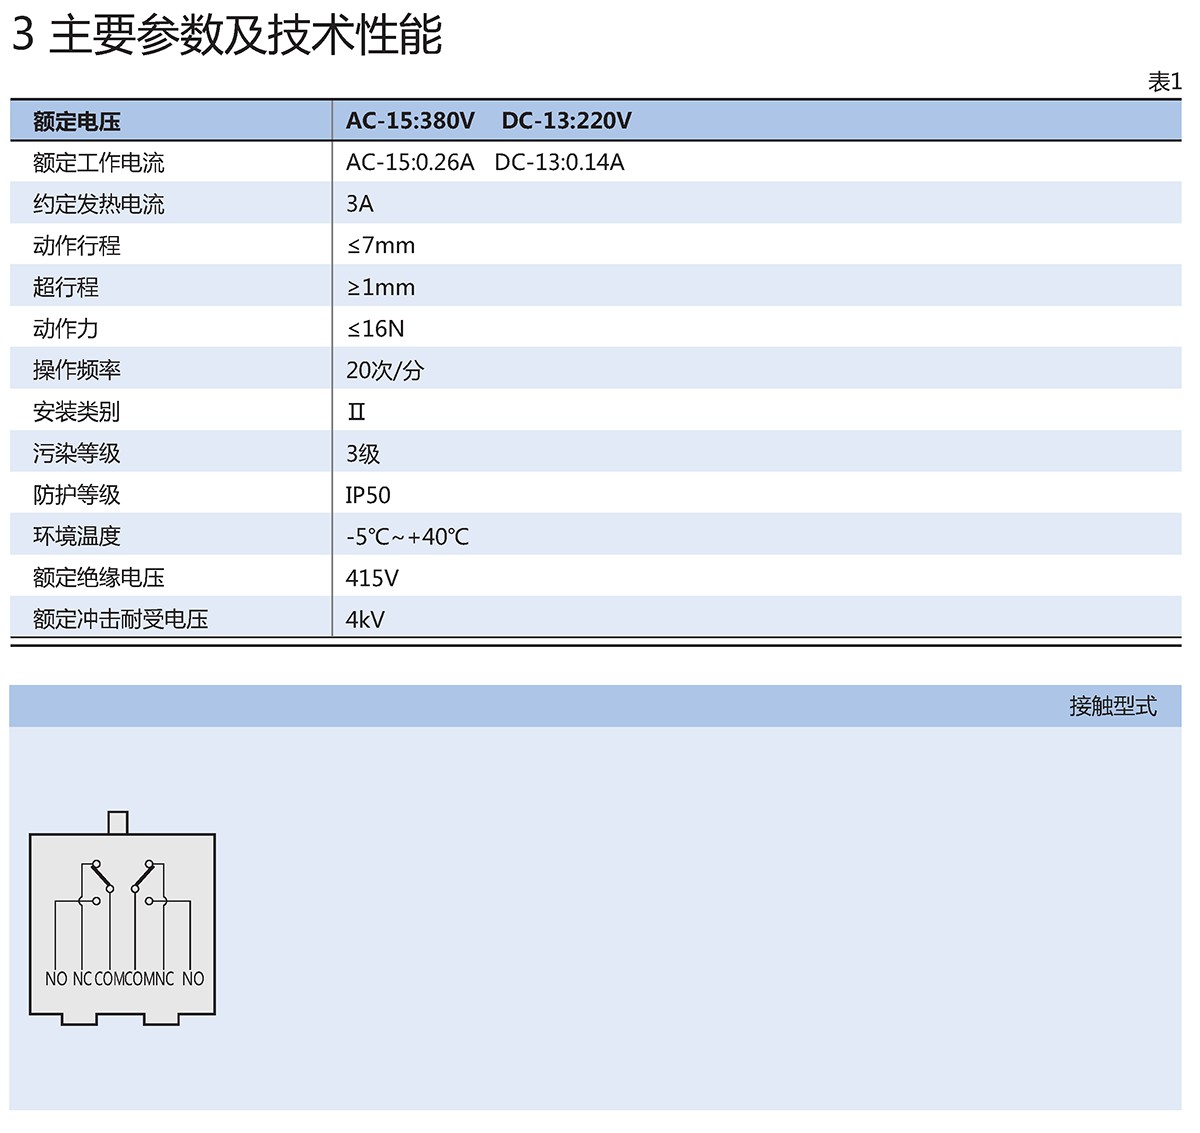Click the DC-13:220V header value
This screenshot has height=1133, width=1200.
[566, 121]
